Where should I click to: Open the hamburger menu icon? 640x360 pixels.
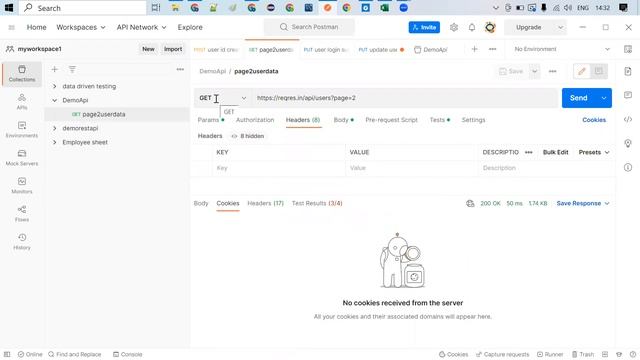click(11, 27)
